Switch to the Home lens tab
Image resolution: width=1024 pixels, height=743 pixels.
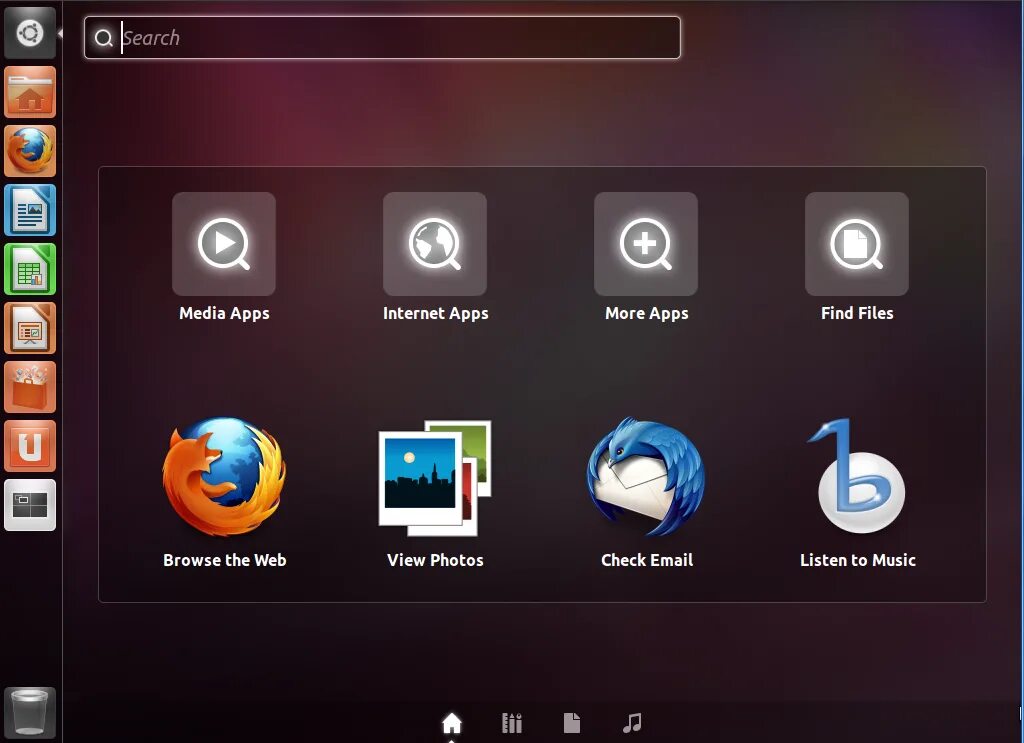coord(452,723)
